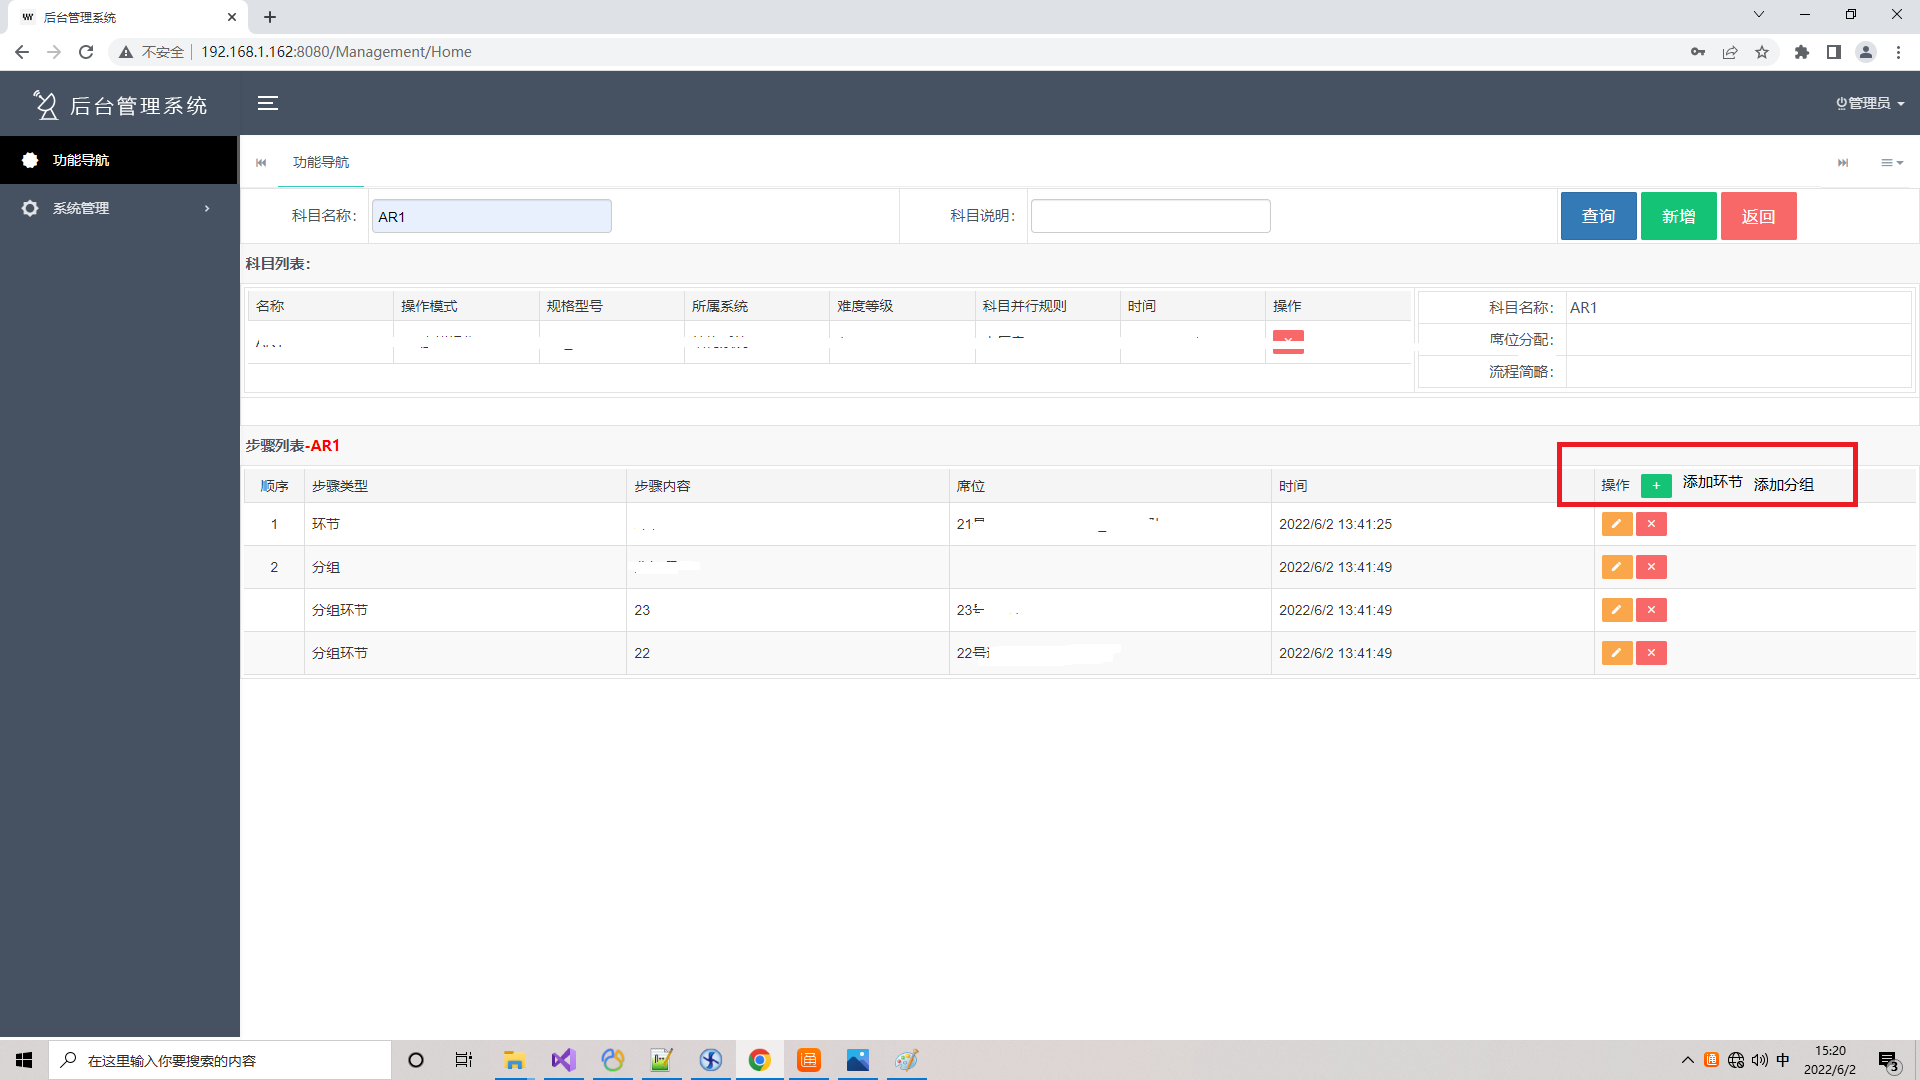Image resolution: width=1920 pixels, height=1080 pixels.
Task: Click the 科目名称 field containing AR1
Action: point(491,216)
